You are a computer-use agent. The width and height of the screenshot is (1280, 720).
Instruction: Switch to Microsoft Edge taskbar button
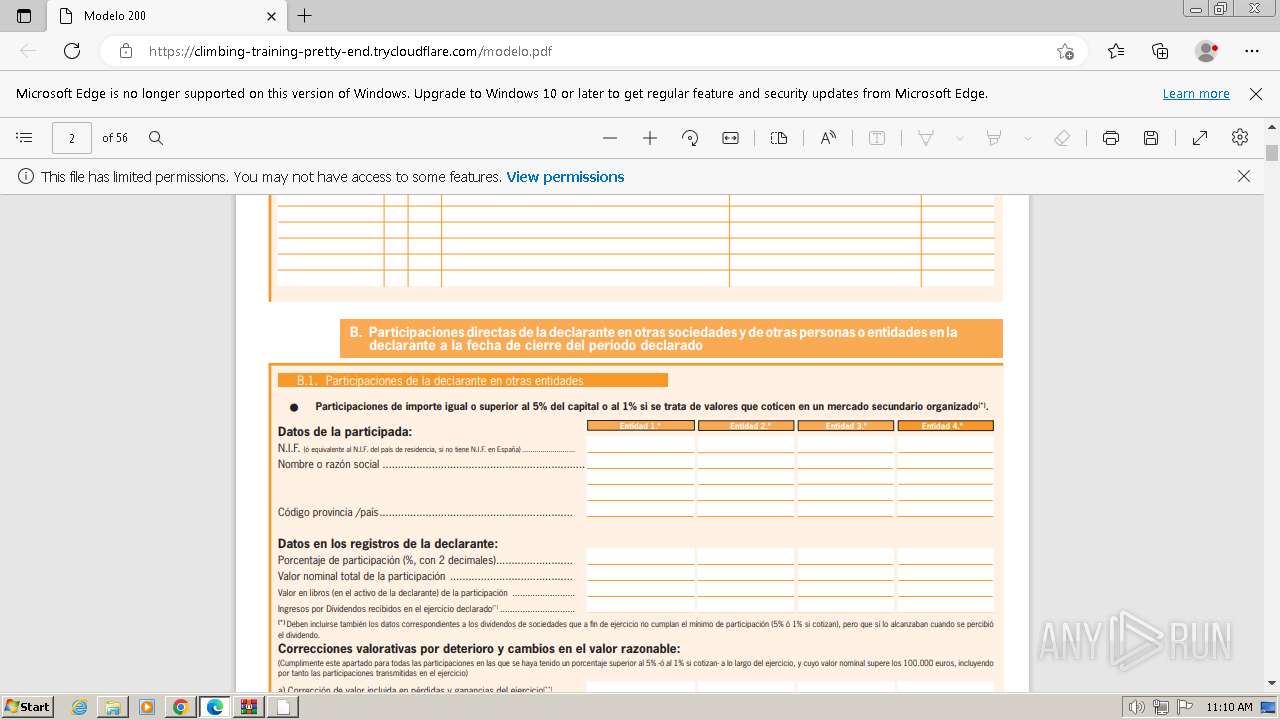click(x=215, y=707)
